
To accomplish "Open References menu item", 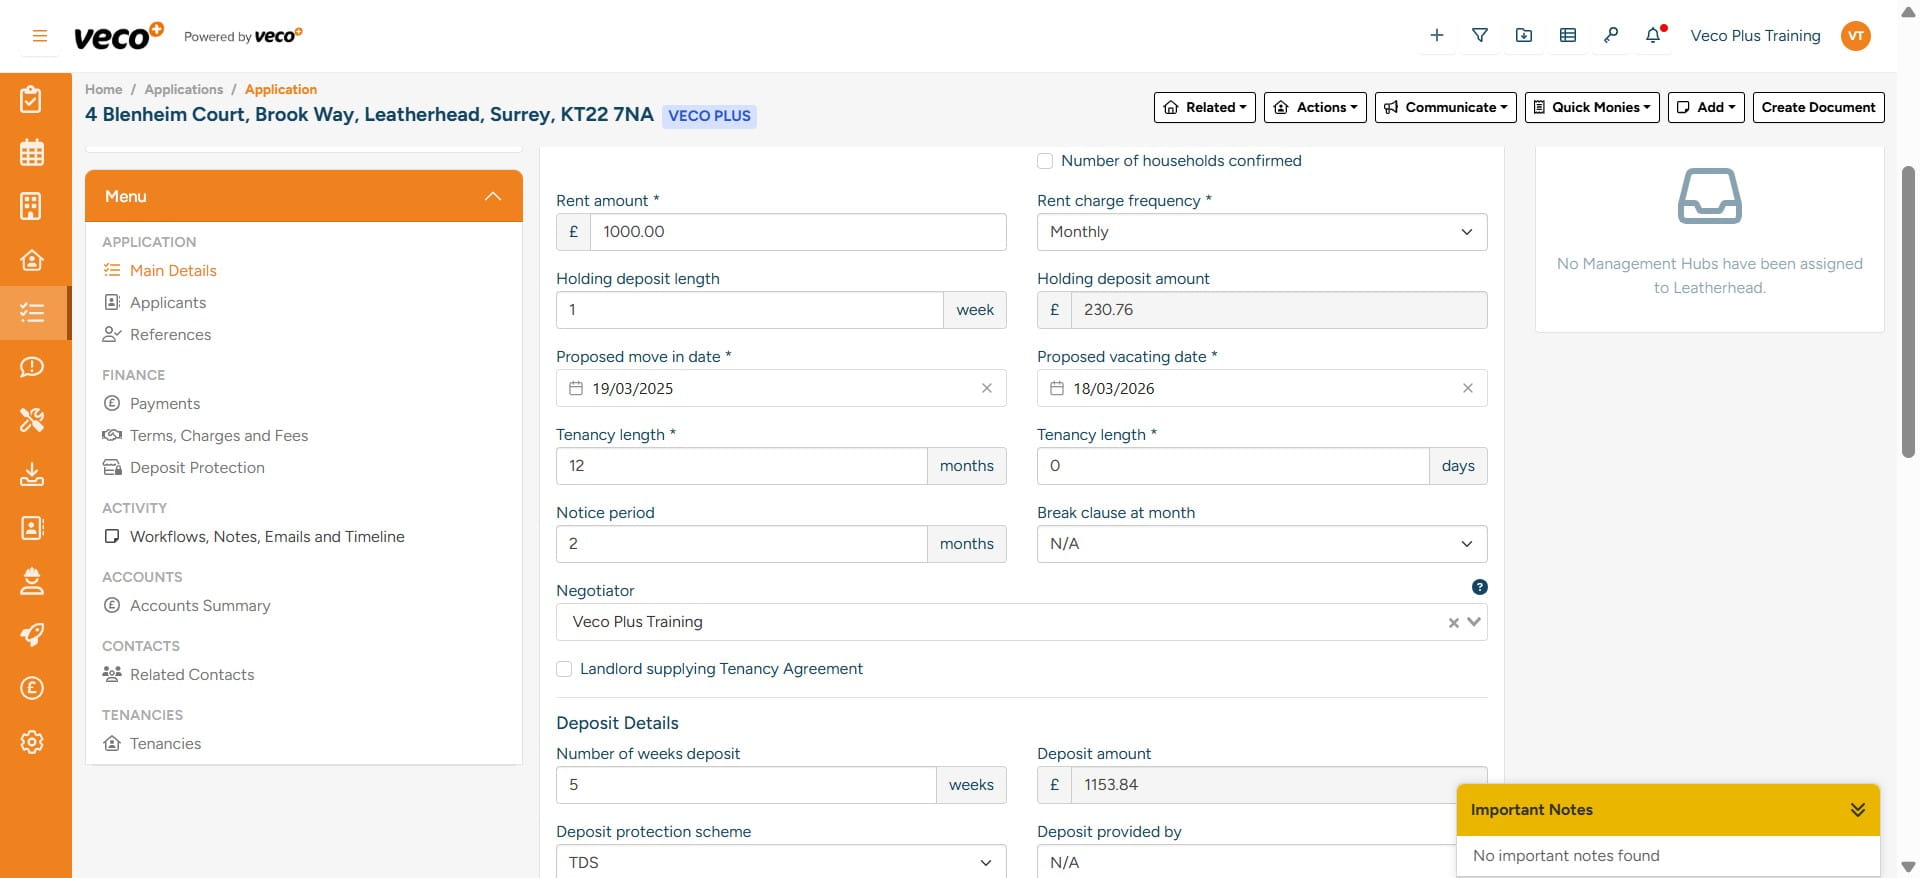I will click(x=170, y=335).
